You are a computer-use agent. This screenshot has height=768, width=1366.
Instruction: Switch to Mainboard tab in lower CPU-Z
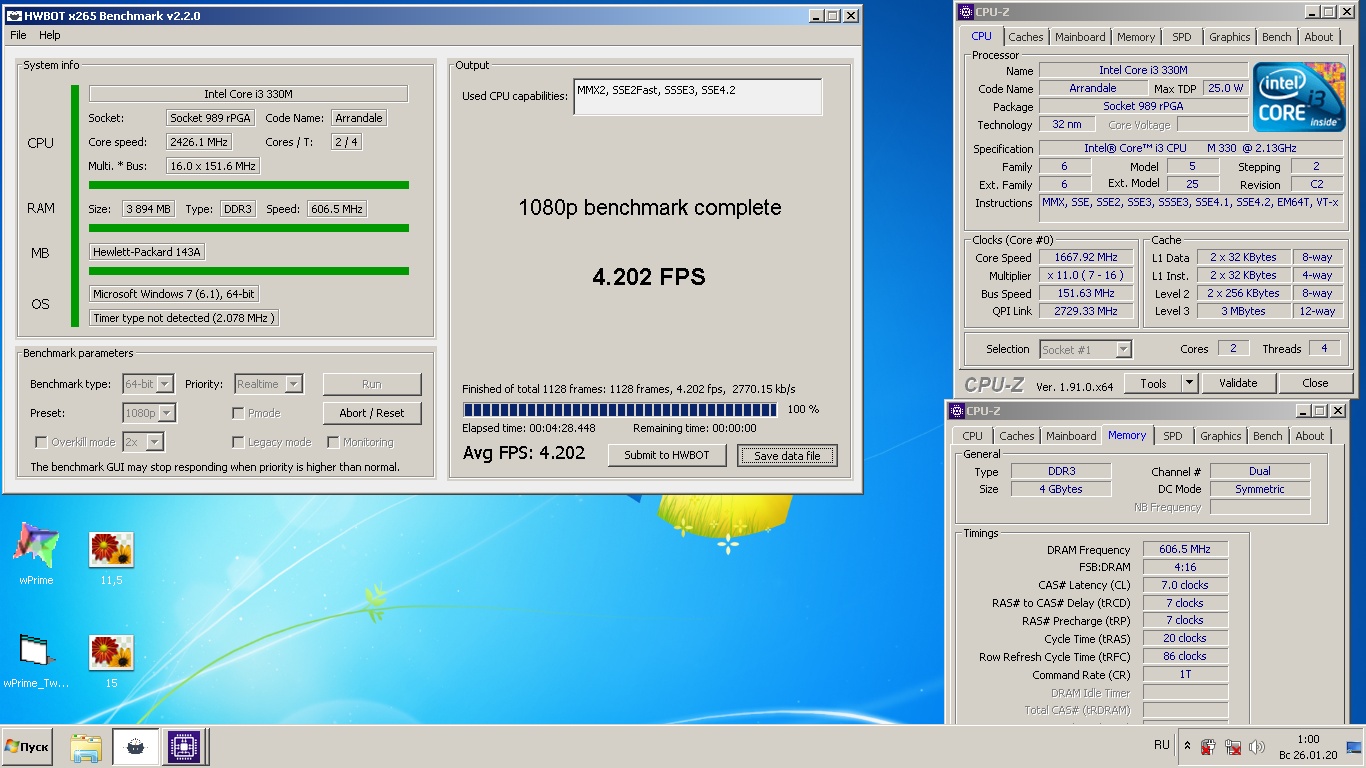(x=1071, y=436)
